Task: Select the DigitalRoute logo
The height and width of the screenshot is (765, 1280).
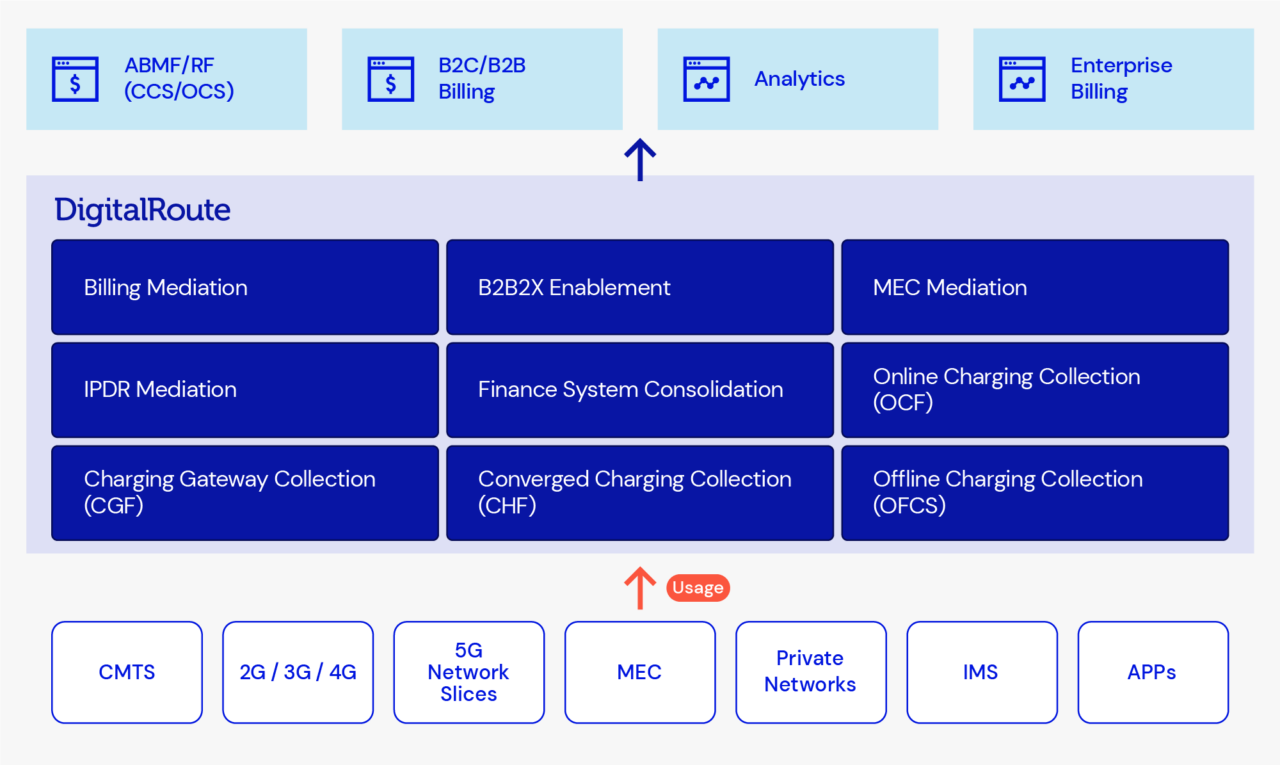Action: (141, 210)
